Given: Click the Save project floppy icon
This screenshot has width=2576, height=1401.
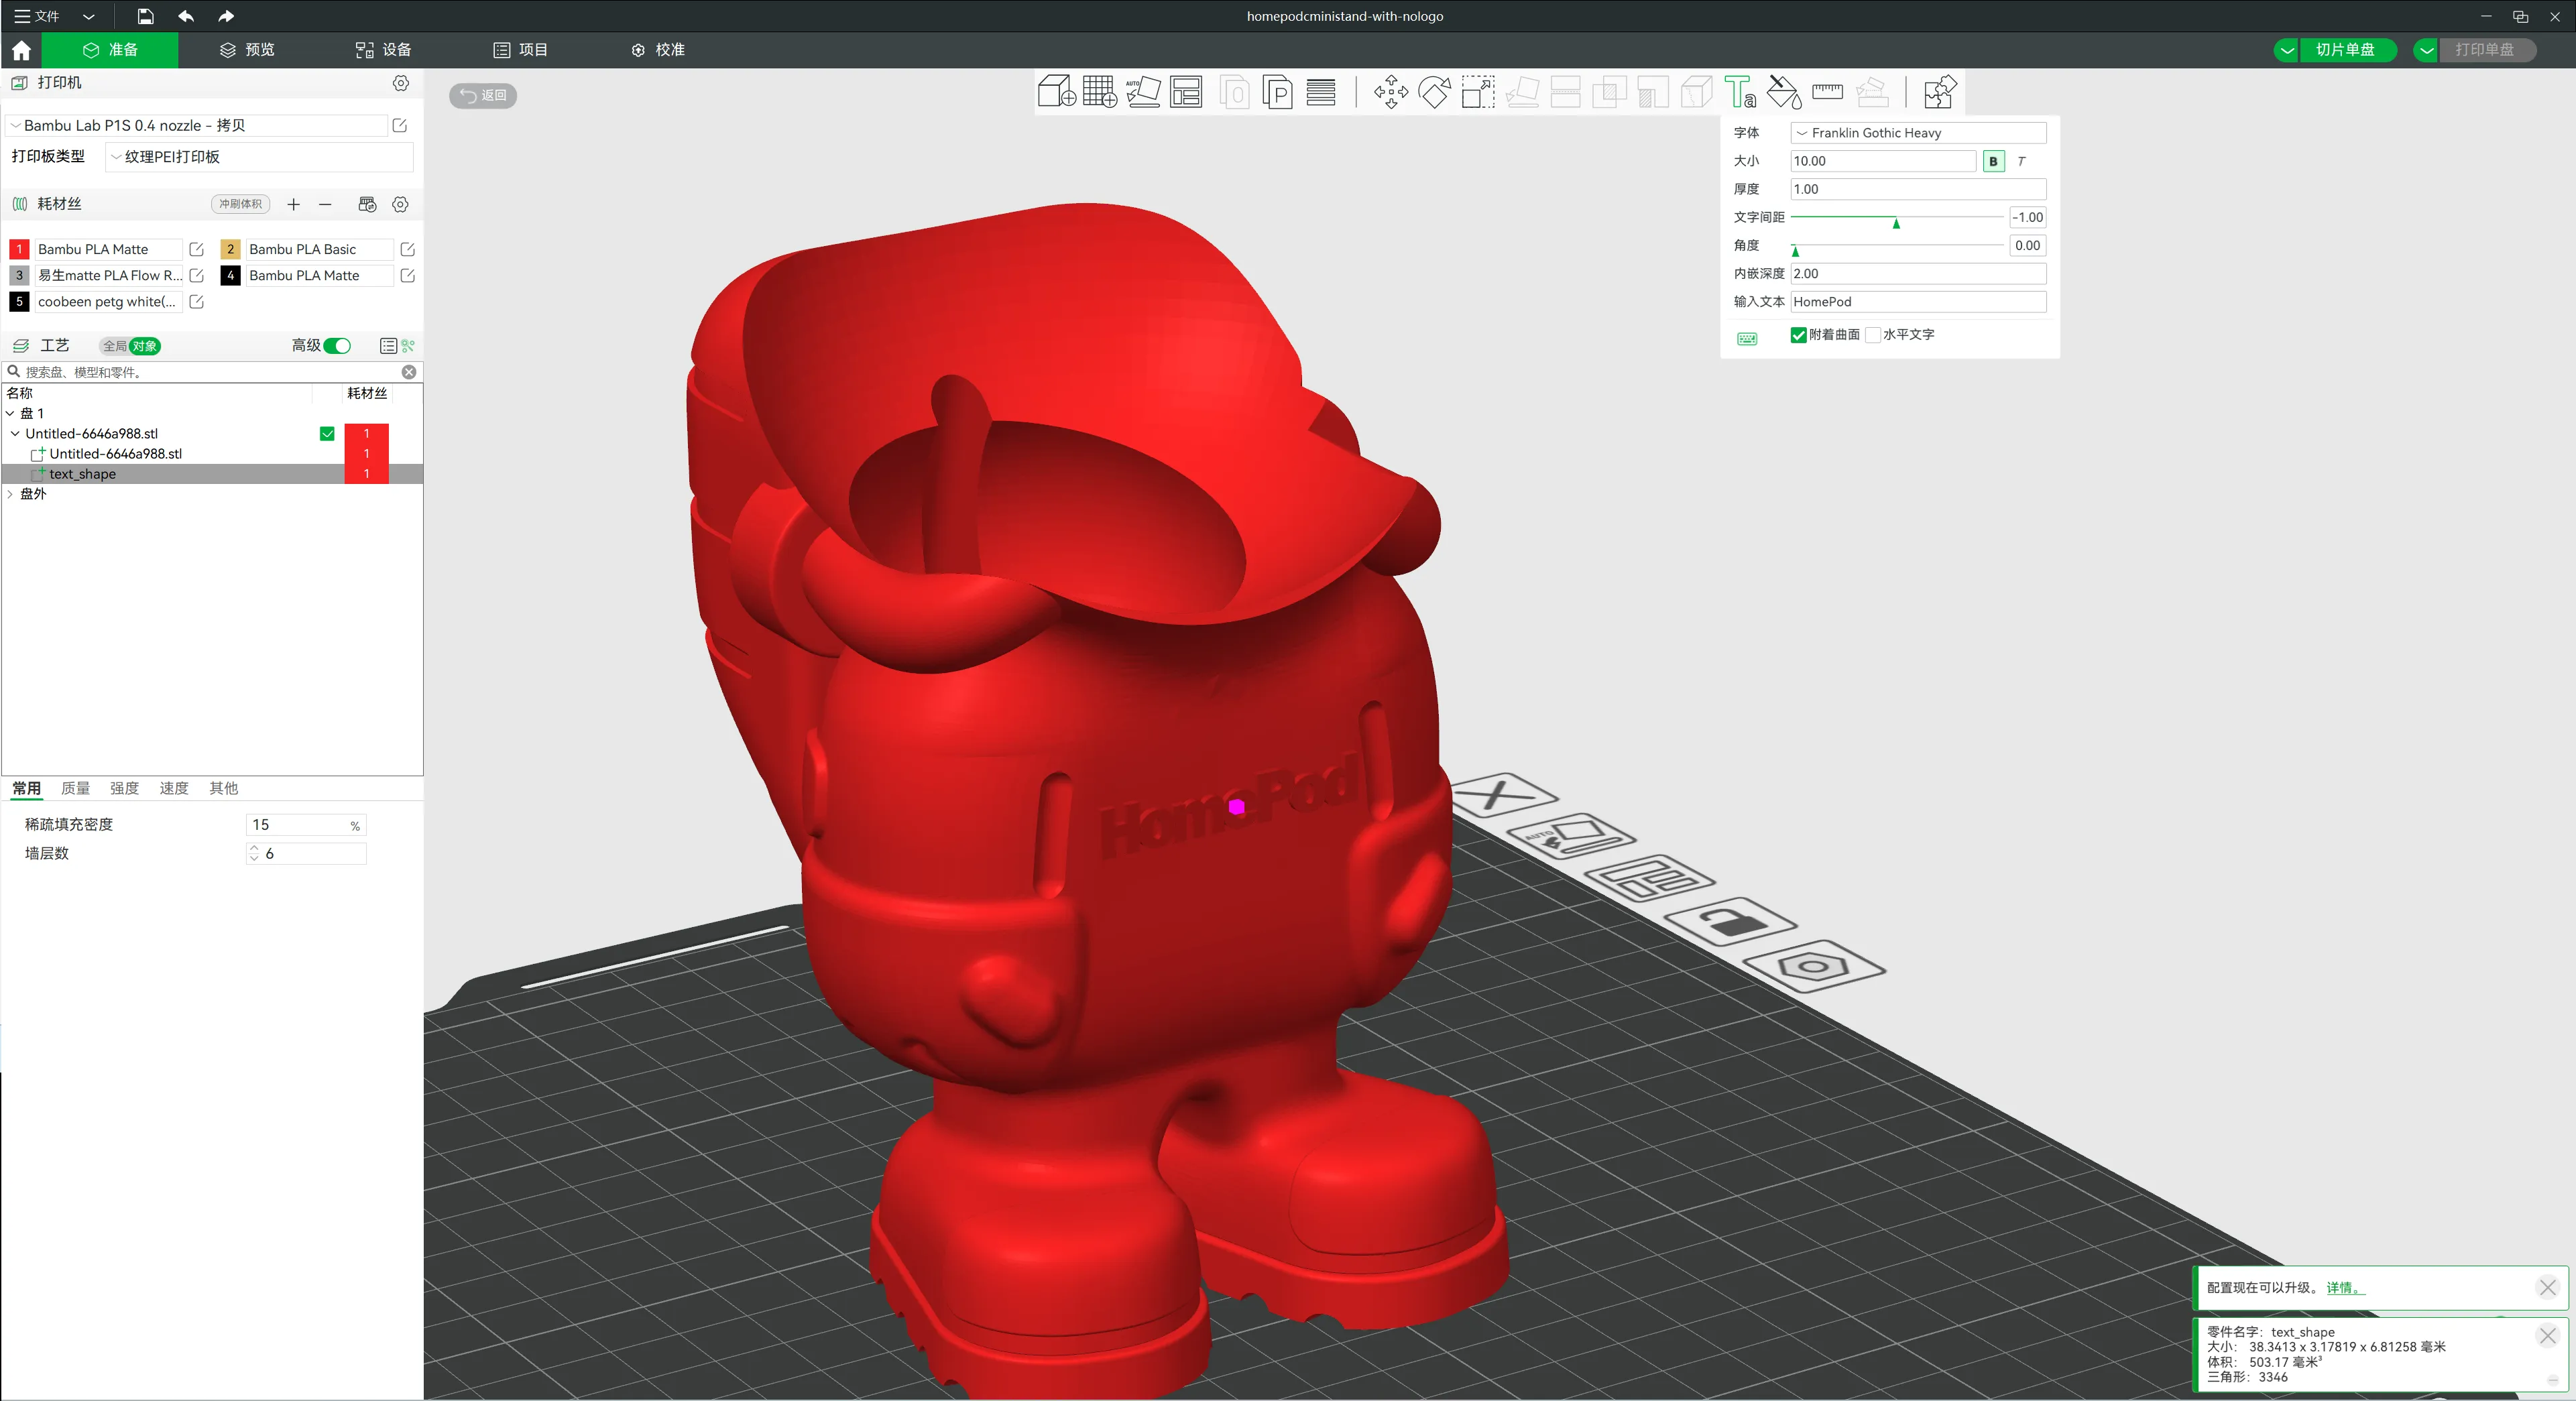Looking at the screenshot, I should click(x=145, y=16).
